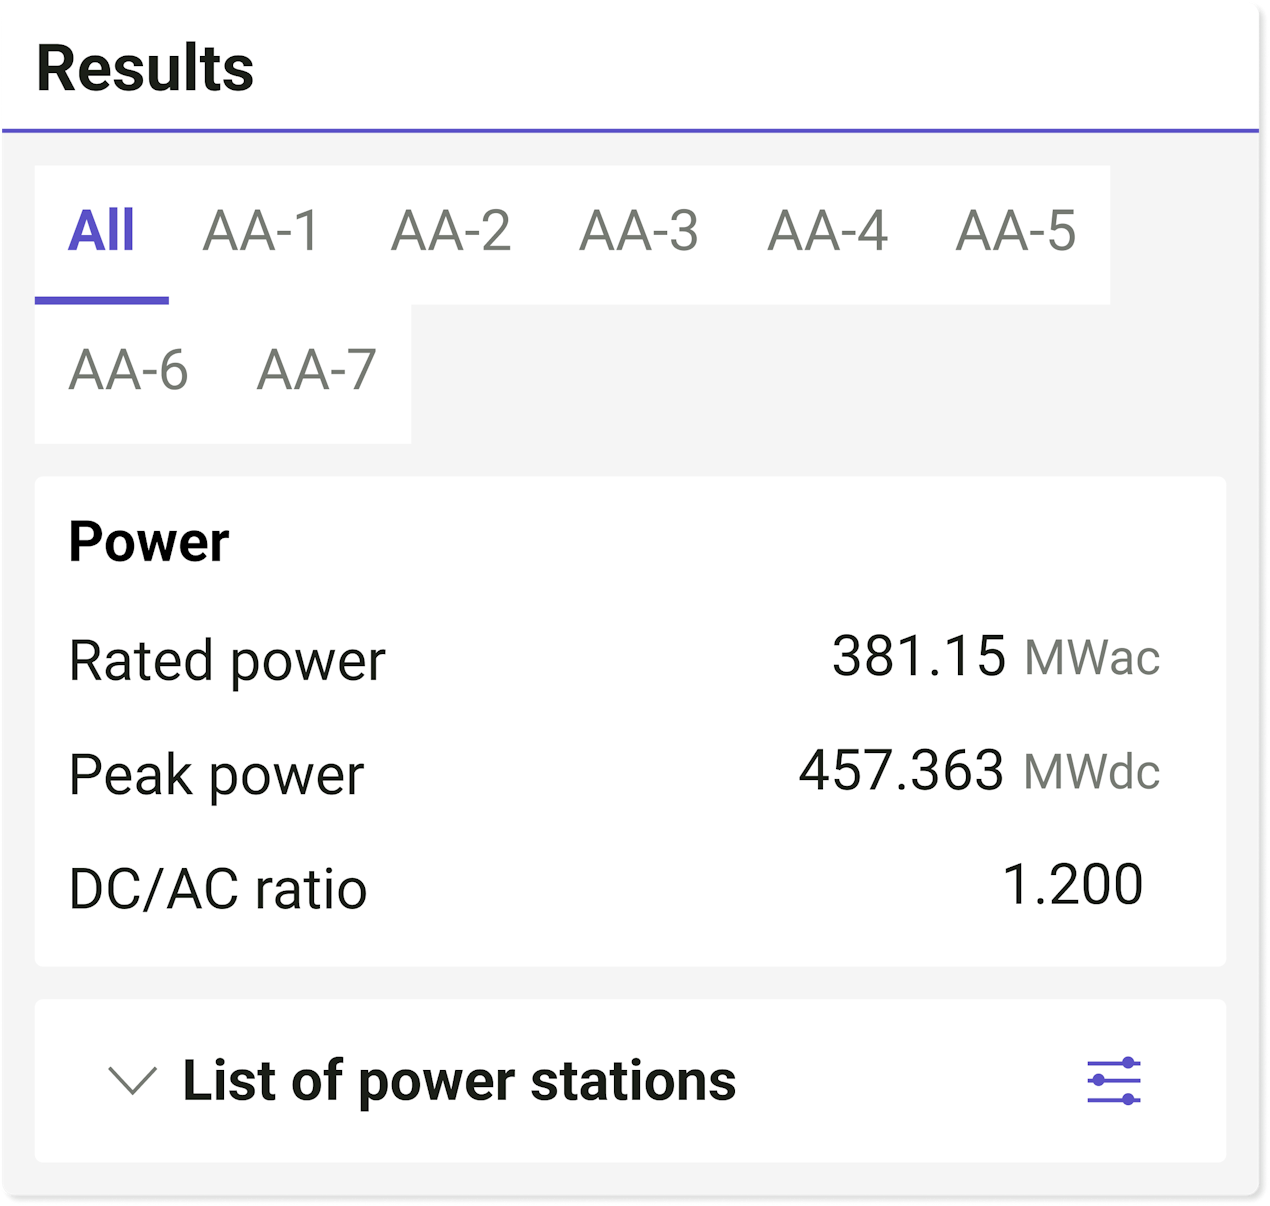Select the 1.200 ratio value
The image size is (1270, 1206).
(1073, 885)
